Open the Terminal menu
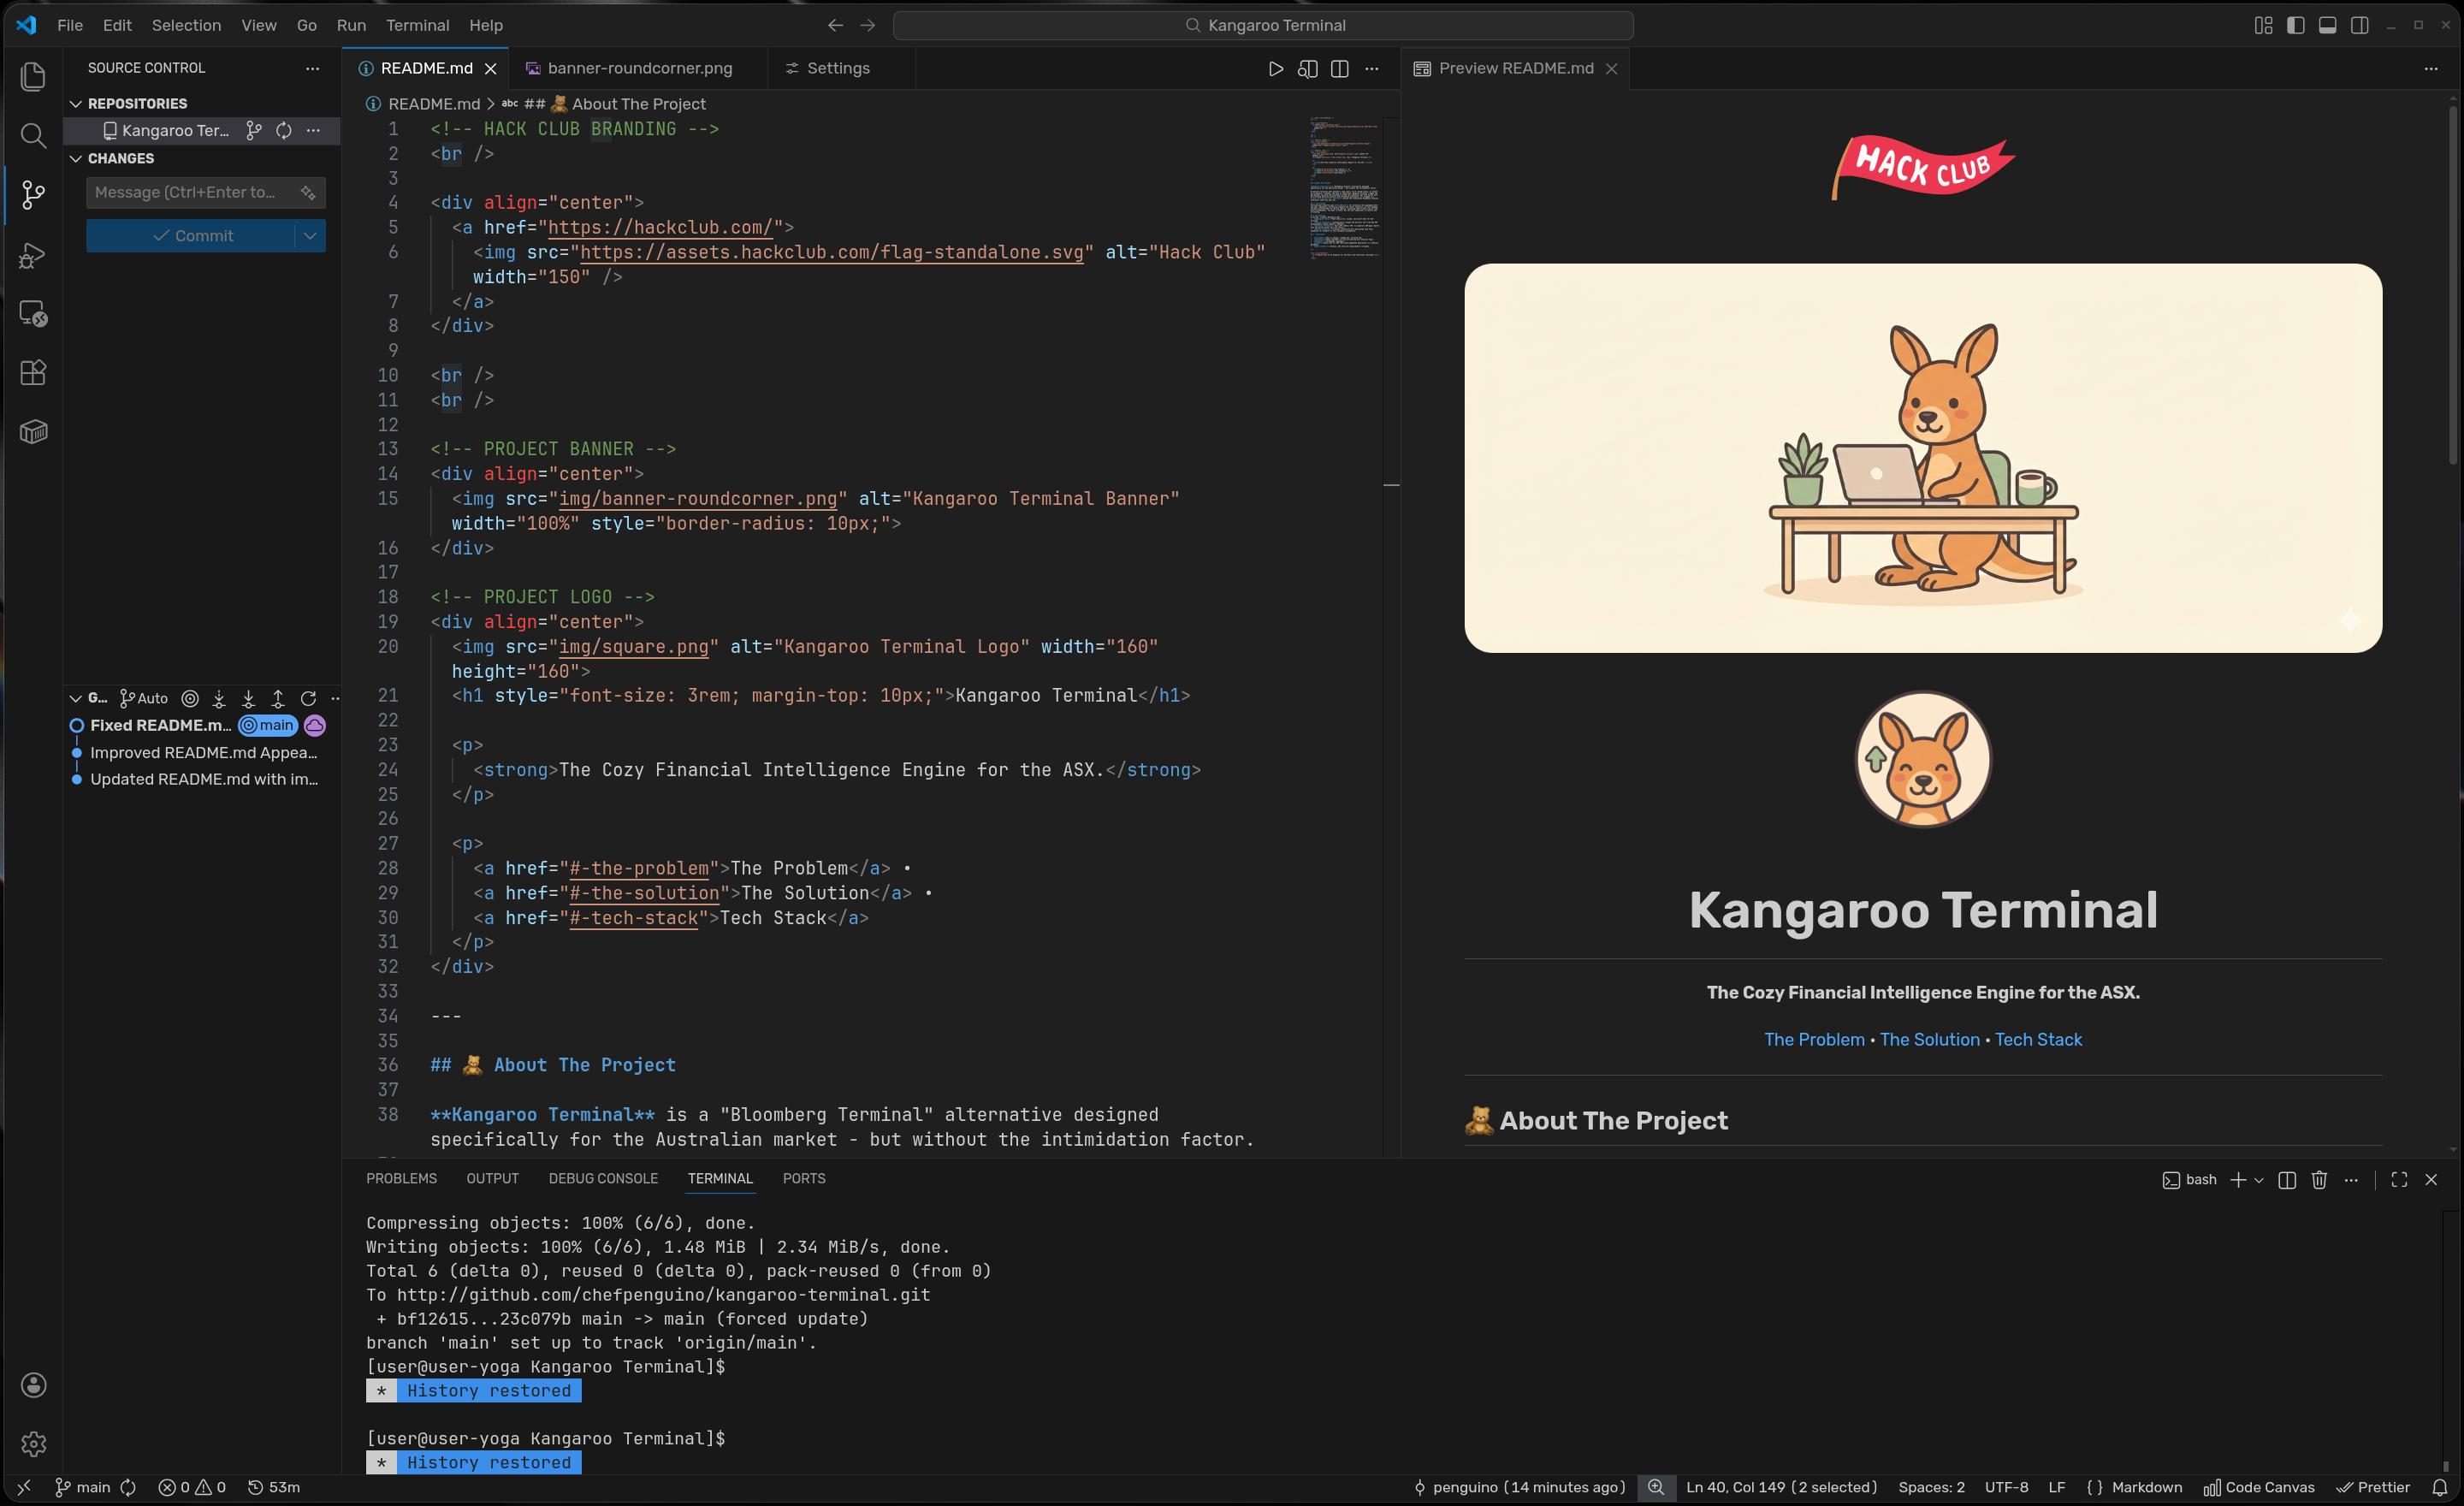 click(x=417, y=25)
